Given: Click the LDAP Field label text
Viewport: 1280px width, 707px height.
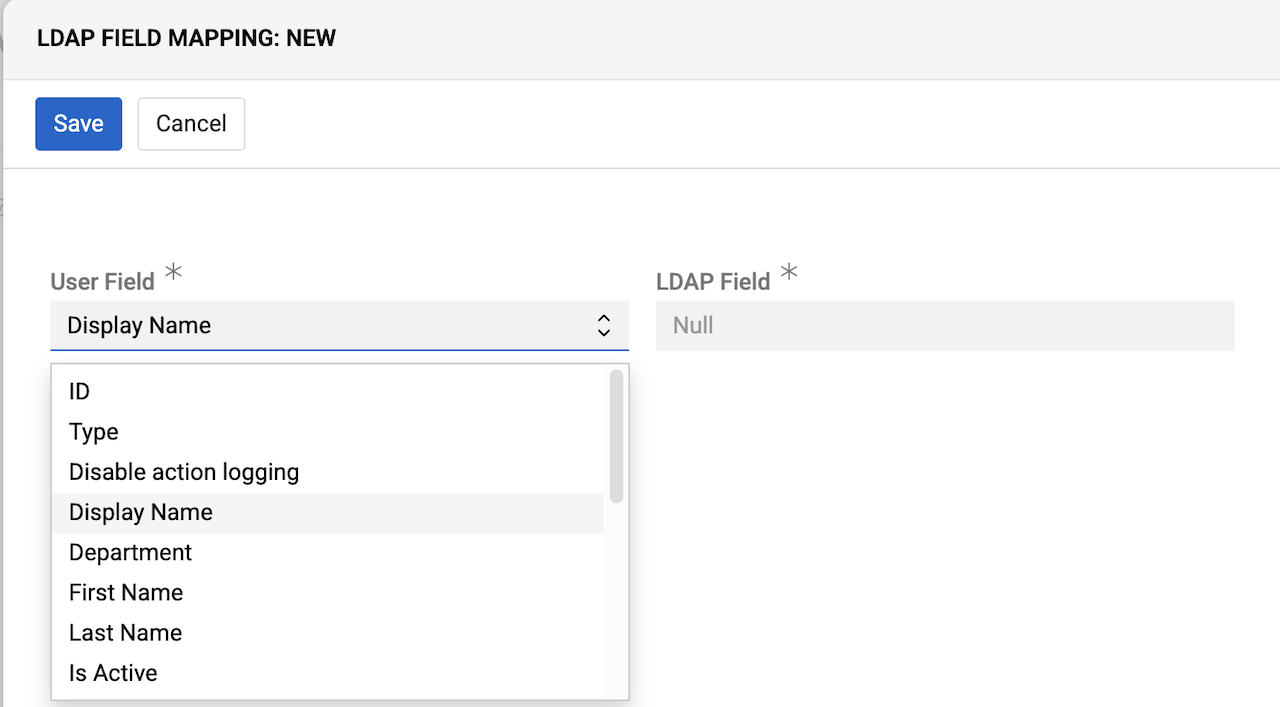Looking at the screenshot, I should click(x=711, y=281).
